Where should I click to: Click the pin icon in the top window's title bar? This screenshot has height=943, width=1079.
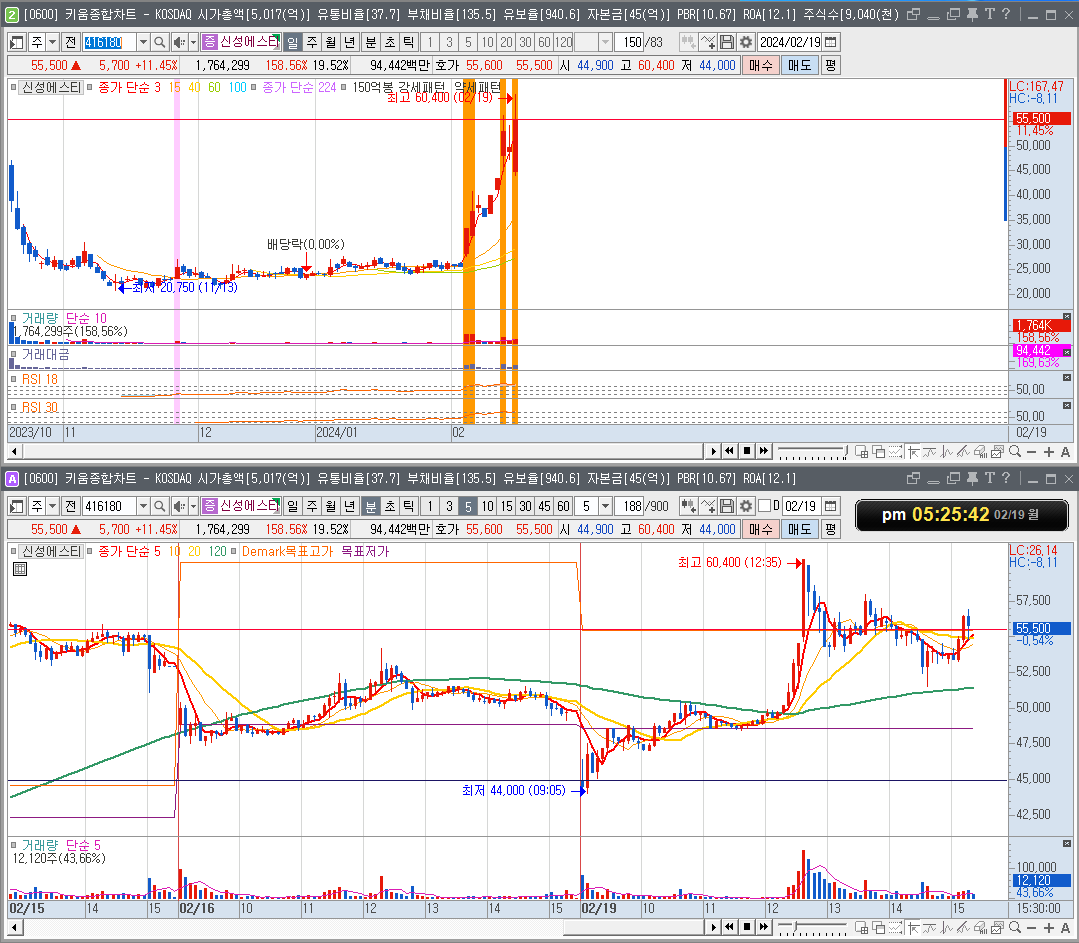point(972,14)
